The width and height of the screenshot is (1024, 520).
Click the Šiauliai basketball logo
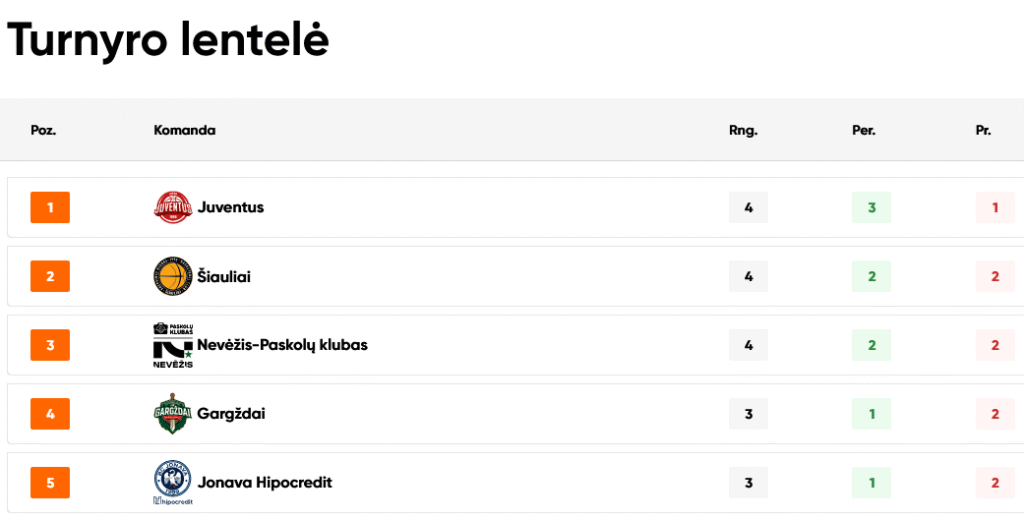pyautogui.click(x=172, y=277)
